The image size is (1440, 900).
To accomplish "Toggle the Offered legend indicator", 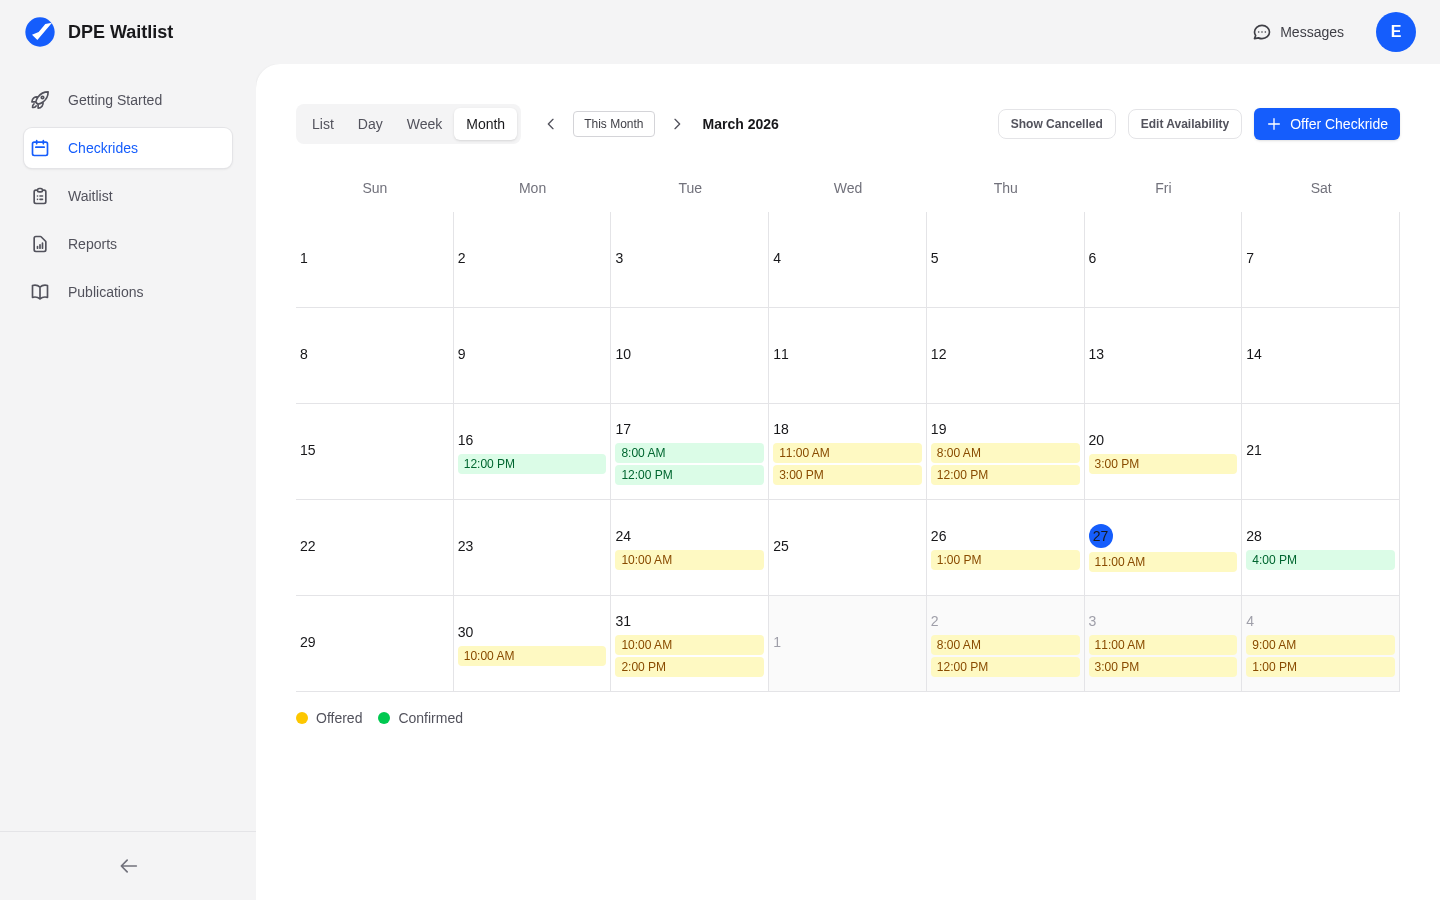I will tap(302, 718).
